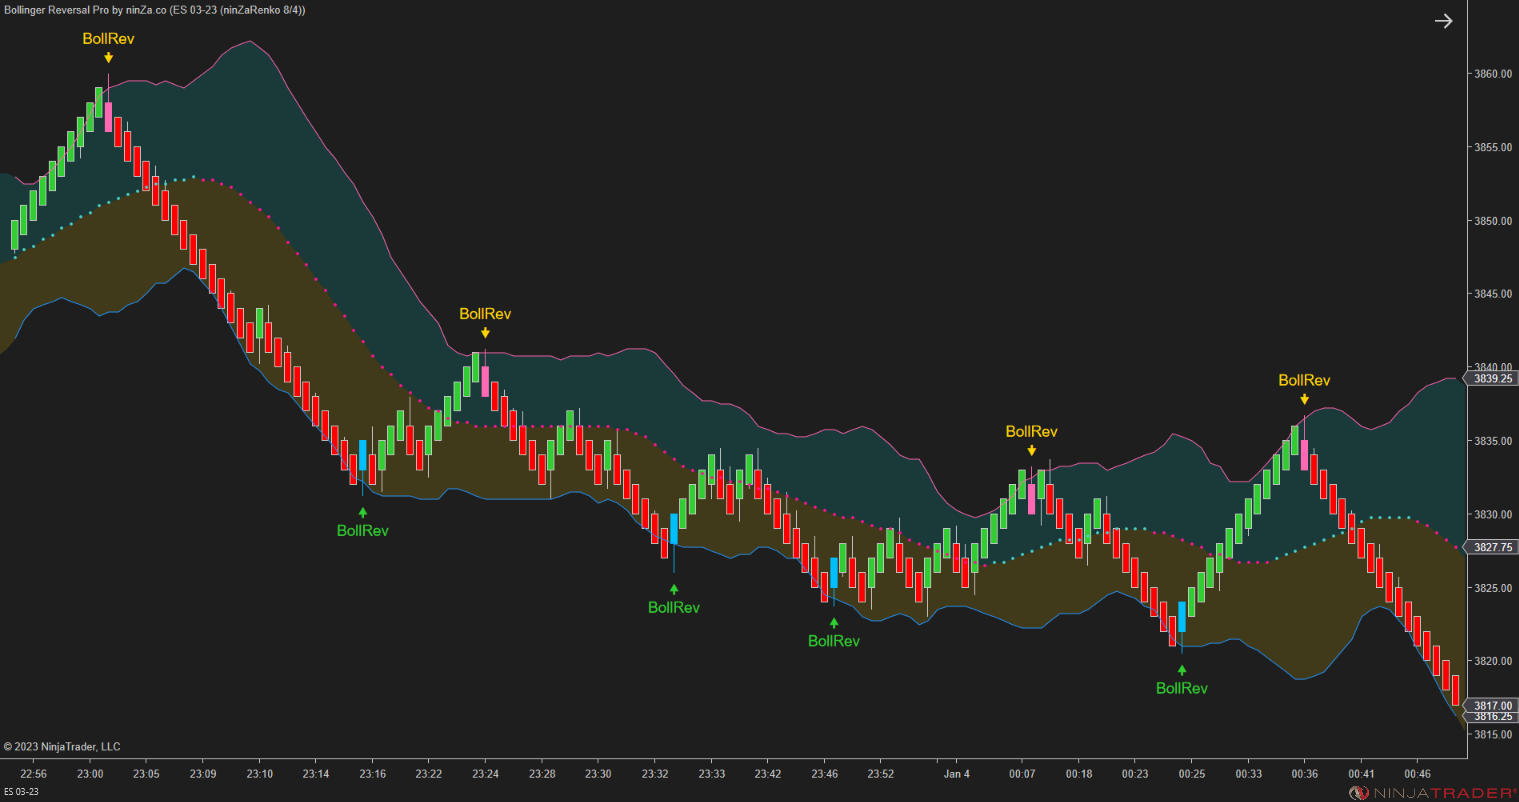Click the green BollRev arrow near 23:32
Image resolution: width=1519 pixels, height=802 pixels.
(x=673, y=588)
